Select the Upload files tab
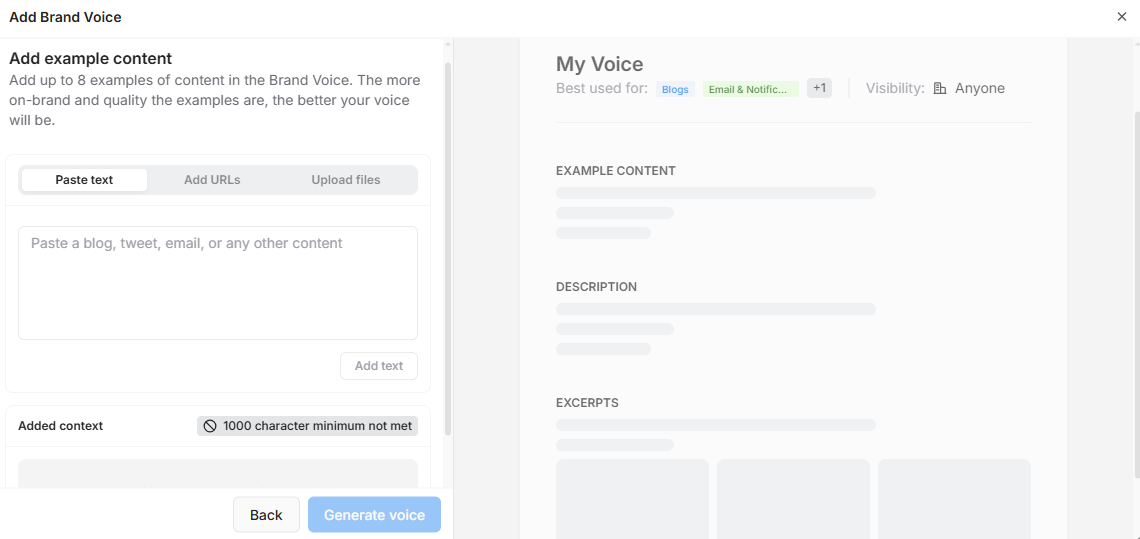Viewport: 1140px width, 539px height. (345, 180)
